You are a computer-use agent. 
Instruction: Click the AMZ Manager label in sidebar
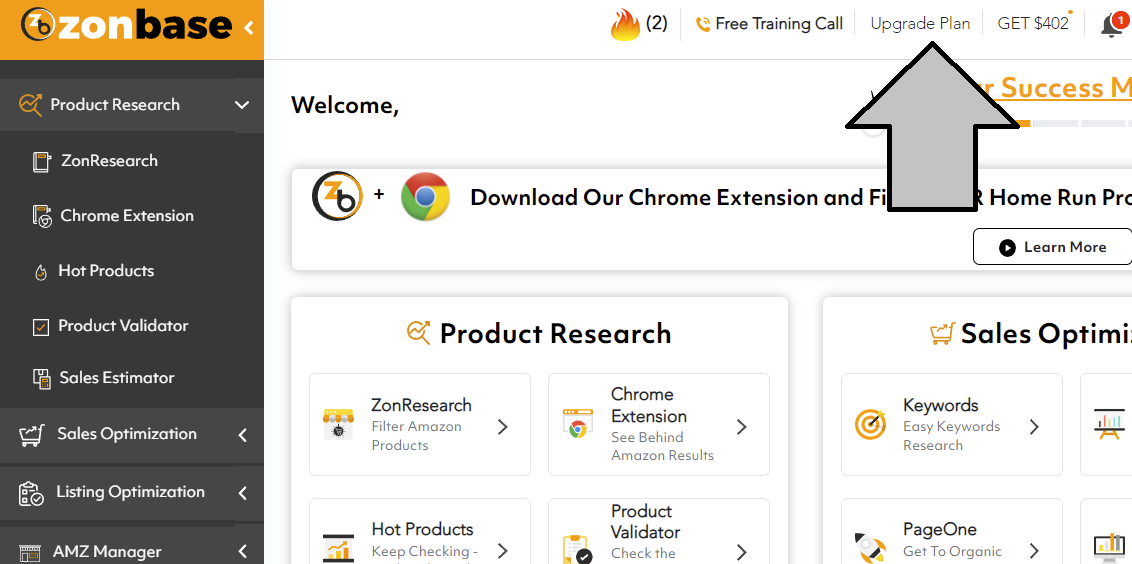tap(107, 552)
